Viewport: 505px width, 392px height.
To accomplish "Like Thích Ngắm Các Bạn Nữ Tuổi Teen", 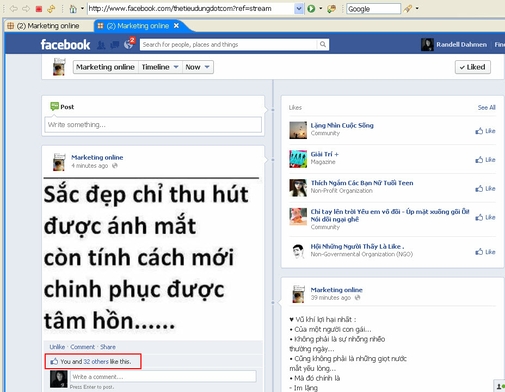I will (485, 188).
